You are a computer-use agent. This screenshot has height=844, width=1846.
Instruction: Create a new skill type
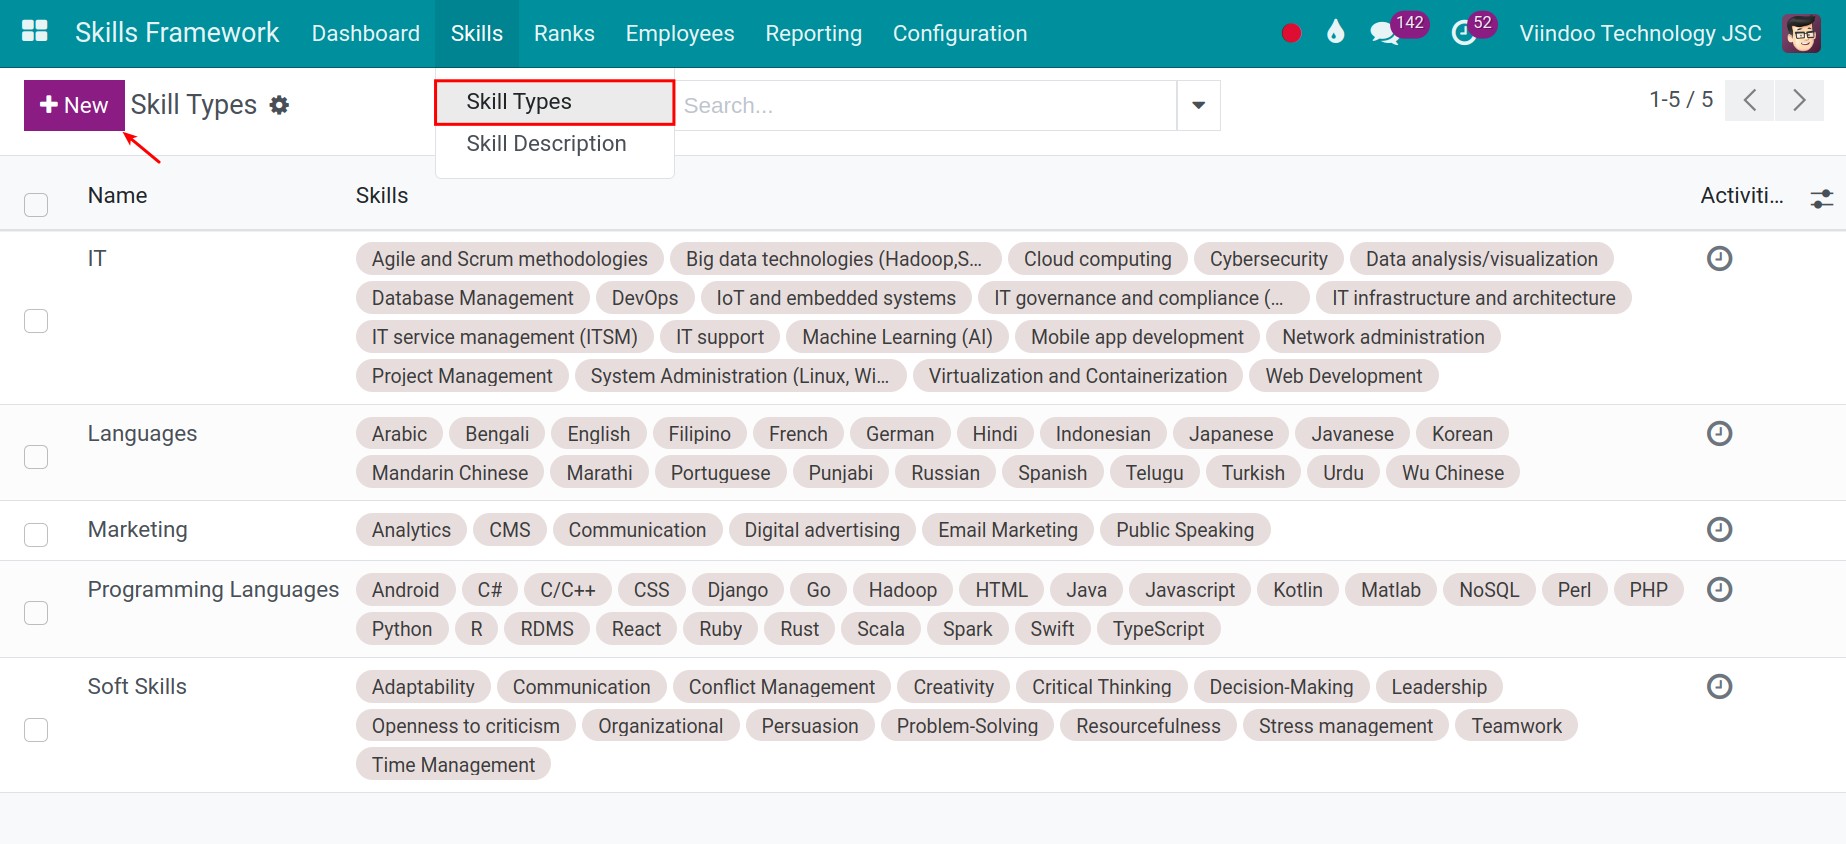pos(74,105)
